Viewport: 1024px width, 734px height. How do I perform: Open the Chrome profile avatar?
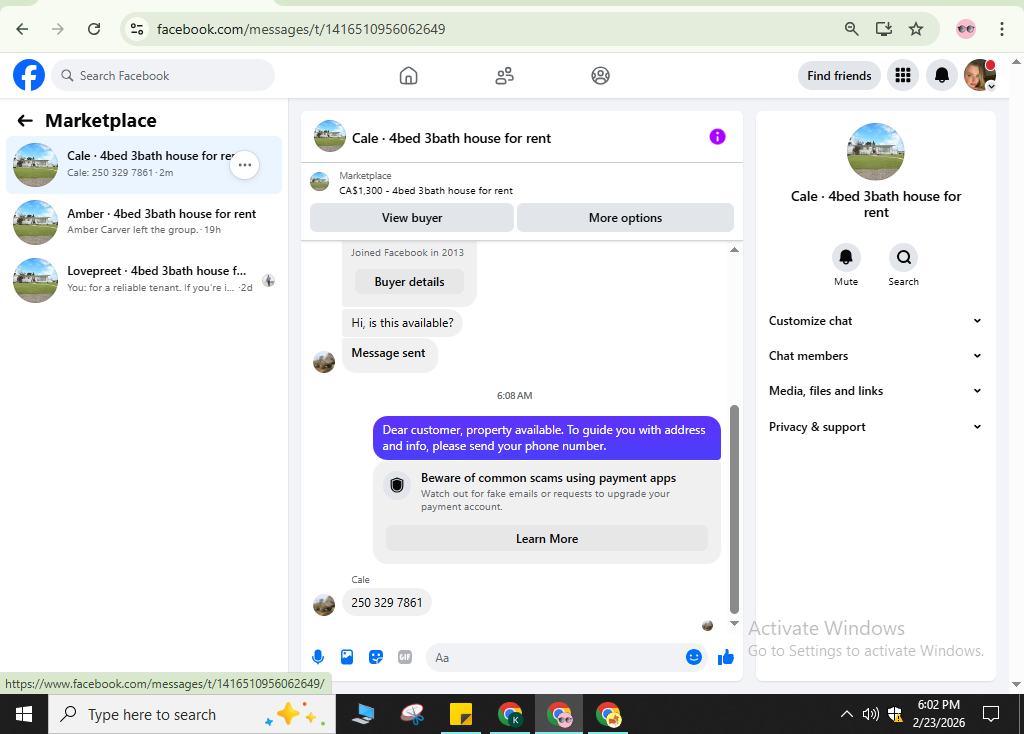click(x=966, y=29)
